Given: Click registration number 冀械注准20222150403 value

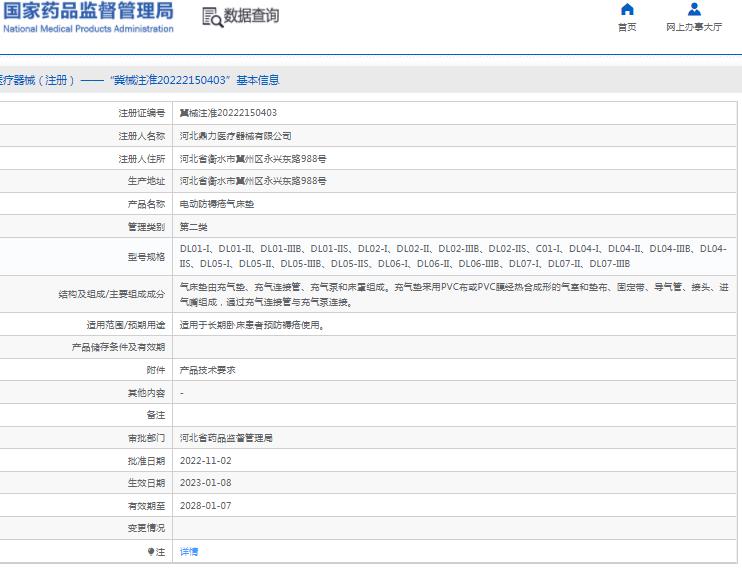Looking at the screenshot, I should click(228, 113).
